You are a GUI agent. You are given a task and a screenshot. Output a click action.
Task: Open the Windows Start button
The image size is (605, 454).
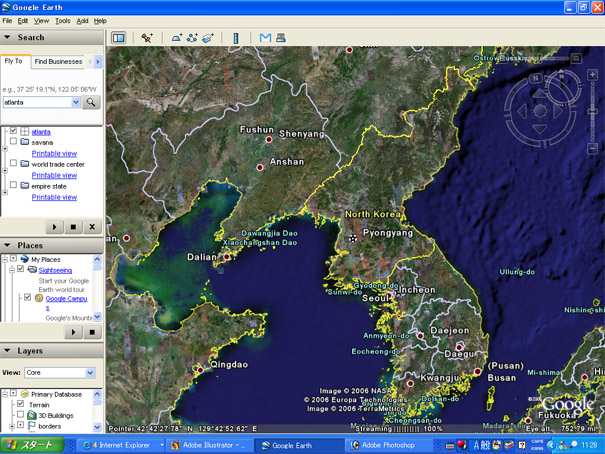pos(32,445)
